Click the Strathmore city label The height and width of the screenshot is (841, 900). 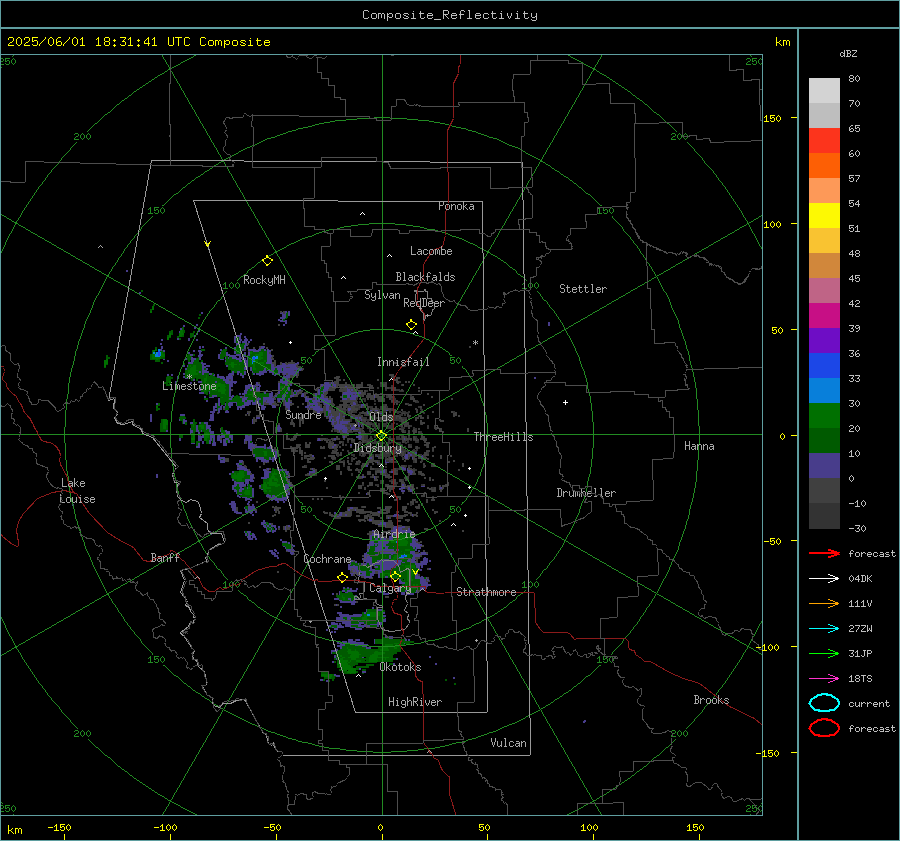pyautogui.click(x=486, y=592)
